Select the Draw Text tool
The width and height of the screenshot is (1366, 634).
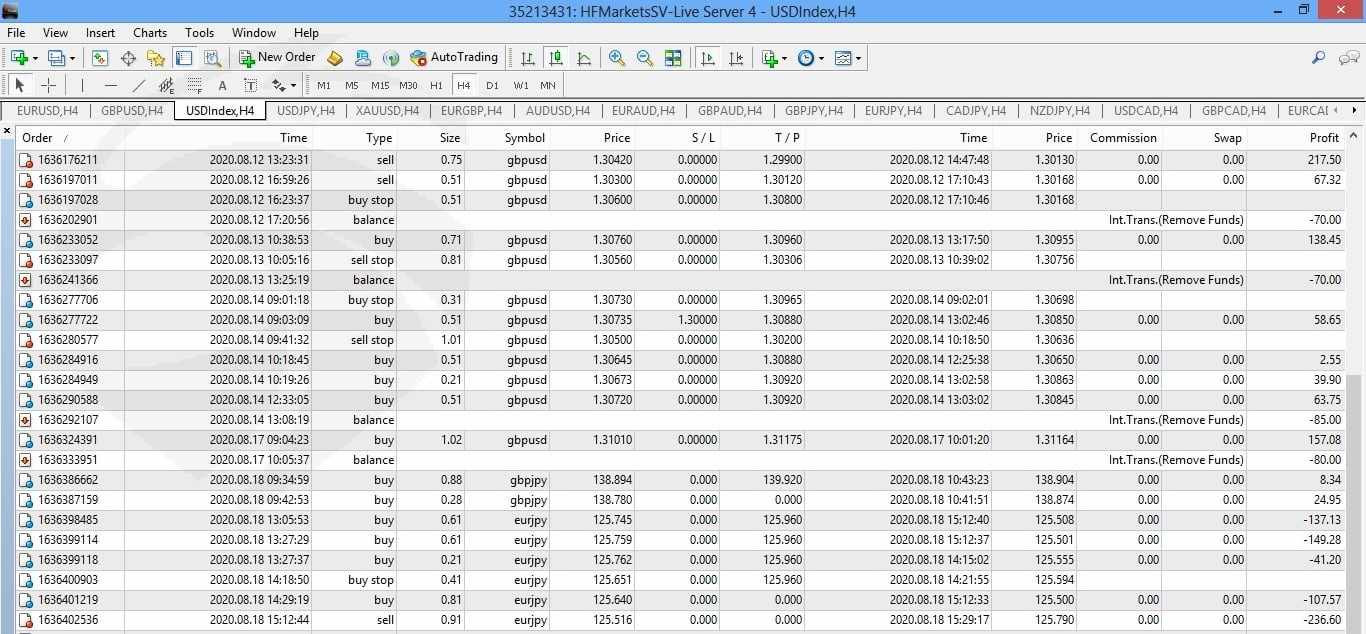coord(222,85)
